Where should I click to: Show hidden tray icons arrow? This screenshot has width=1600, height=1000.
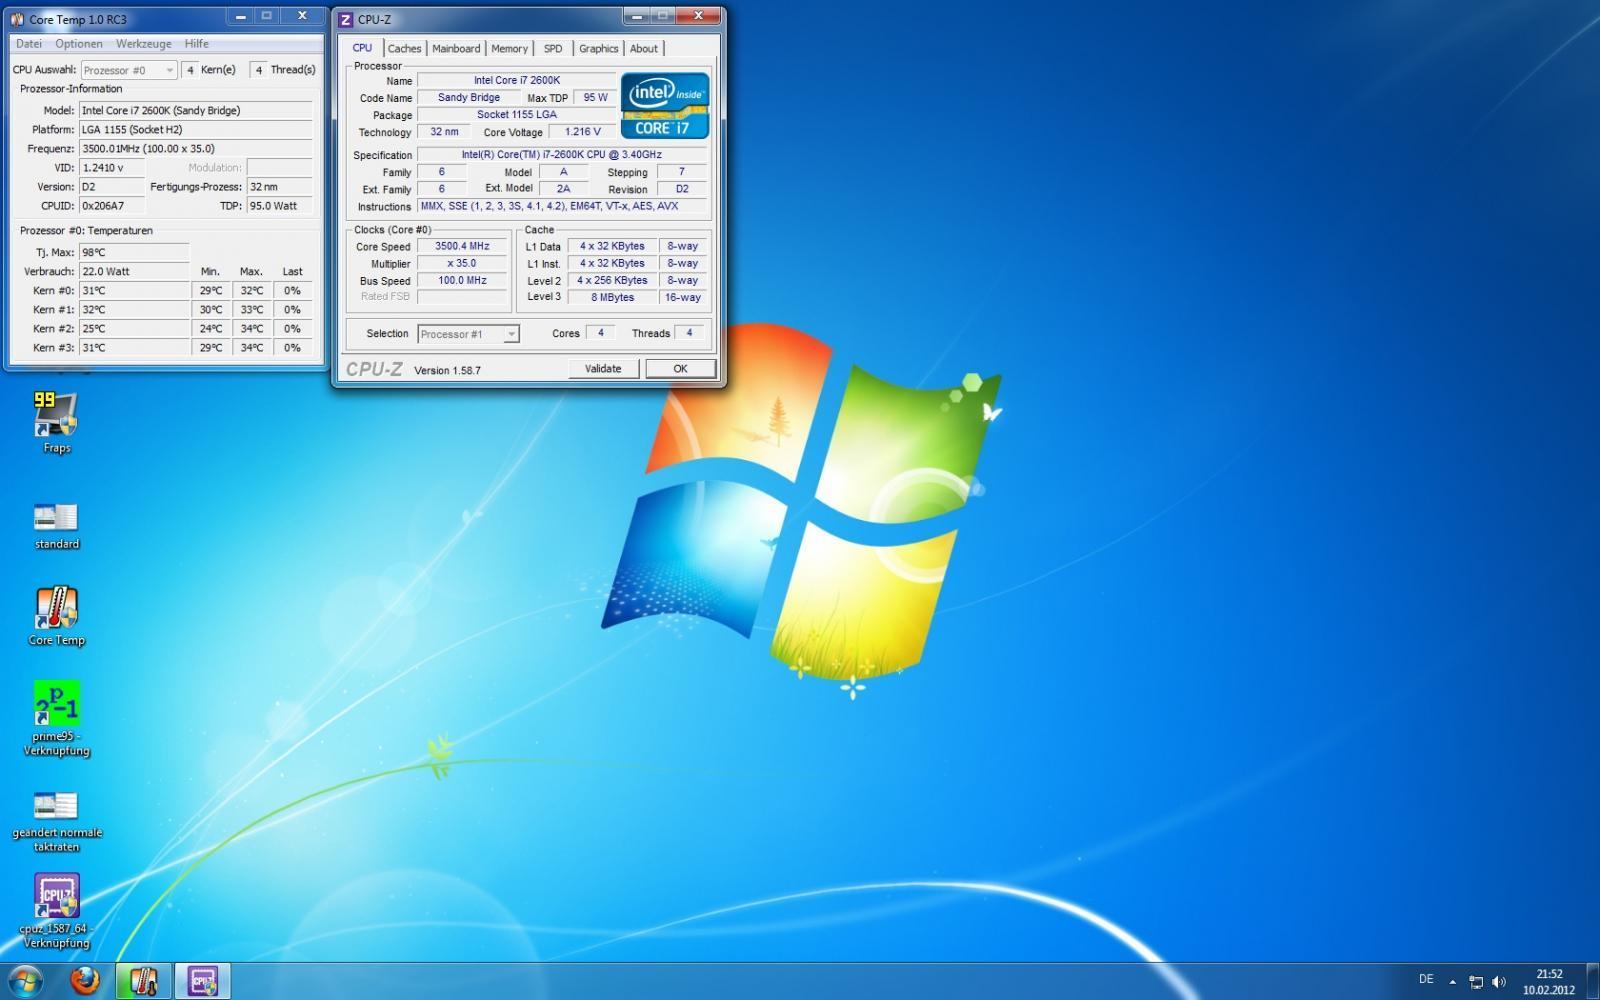tap(1452, 982)
